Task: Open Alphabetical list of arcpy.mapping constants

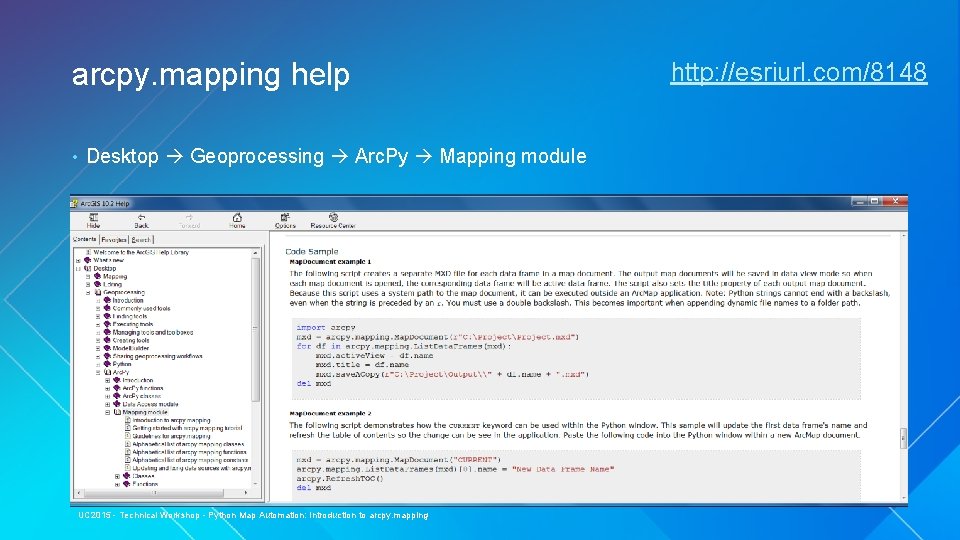Action: pyautogui.click(x=190, y=460)
